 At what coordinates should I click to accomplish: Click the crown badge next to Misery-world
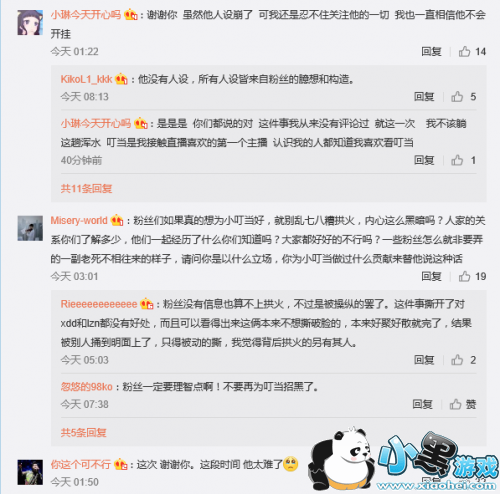point(117,220)
